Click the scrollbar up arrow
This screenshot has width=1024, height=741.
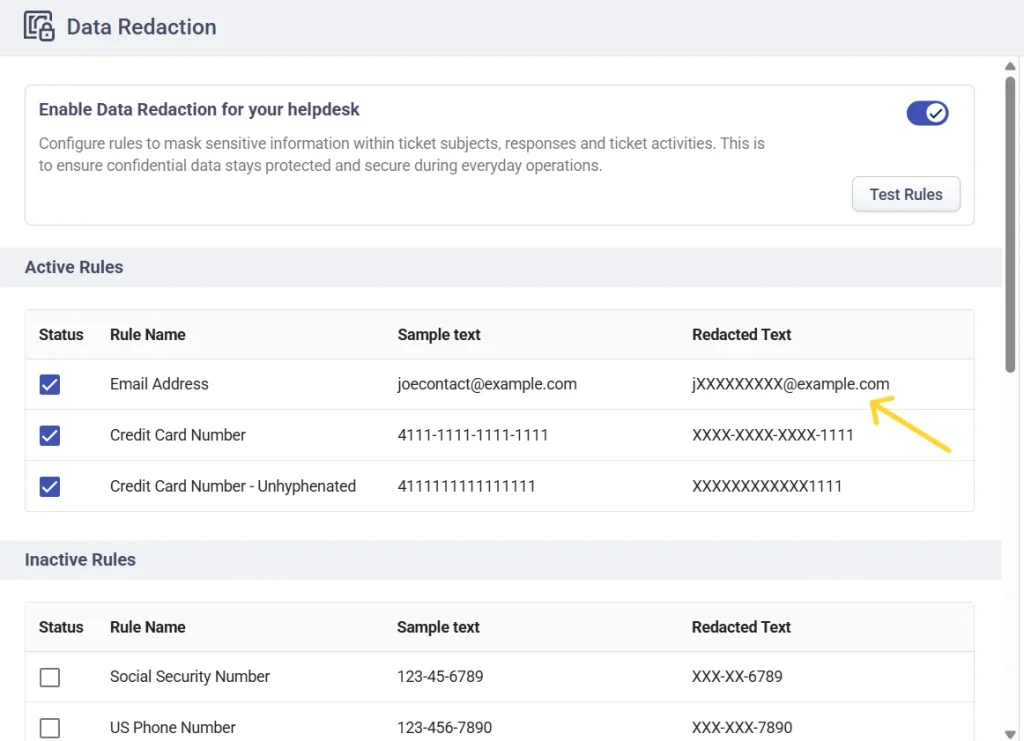(x=1010, y=66)
